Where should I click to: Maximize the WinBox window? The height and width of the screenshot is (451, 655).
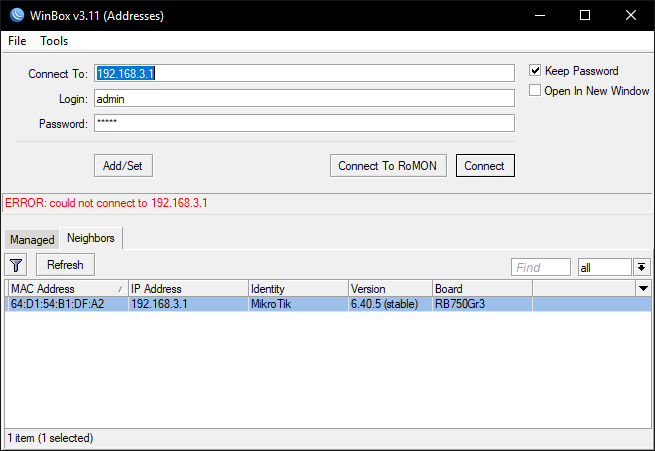(x=585, y=15)
